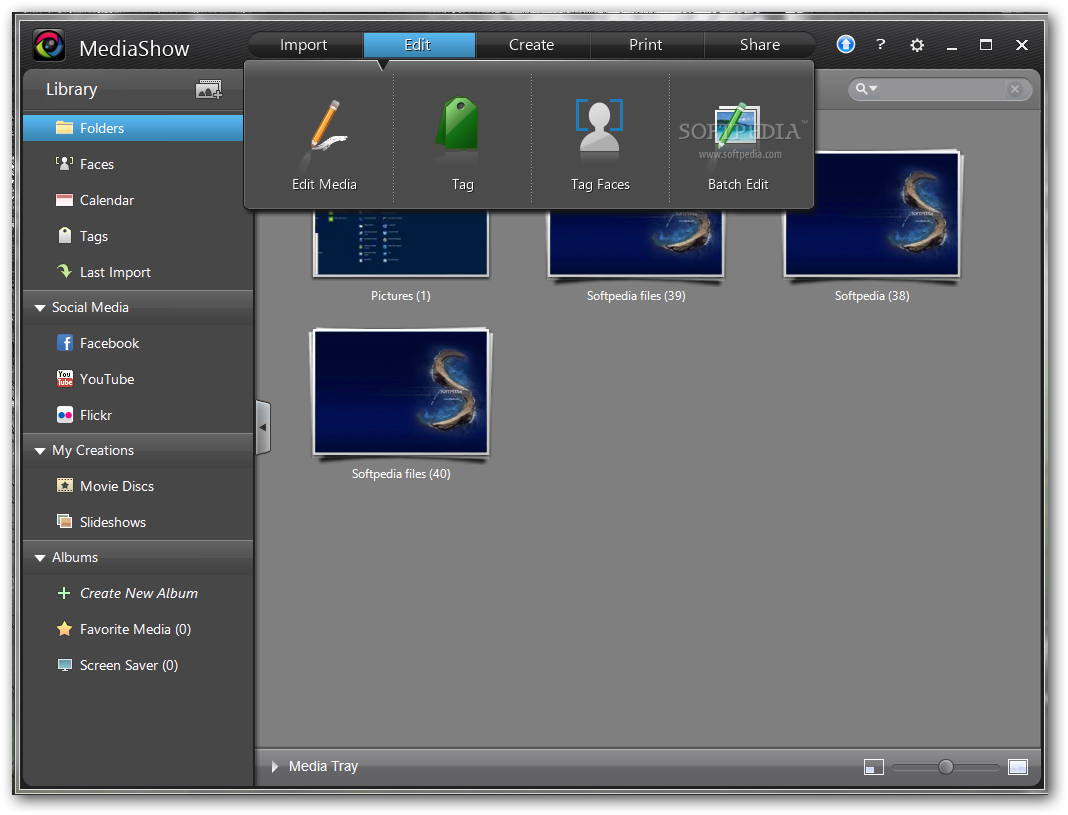Select the Pictures (1) folder thumbnail
This screenshot has width=1068, height=815.
400,242
